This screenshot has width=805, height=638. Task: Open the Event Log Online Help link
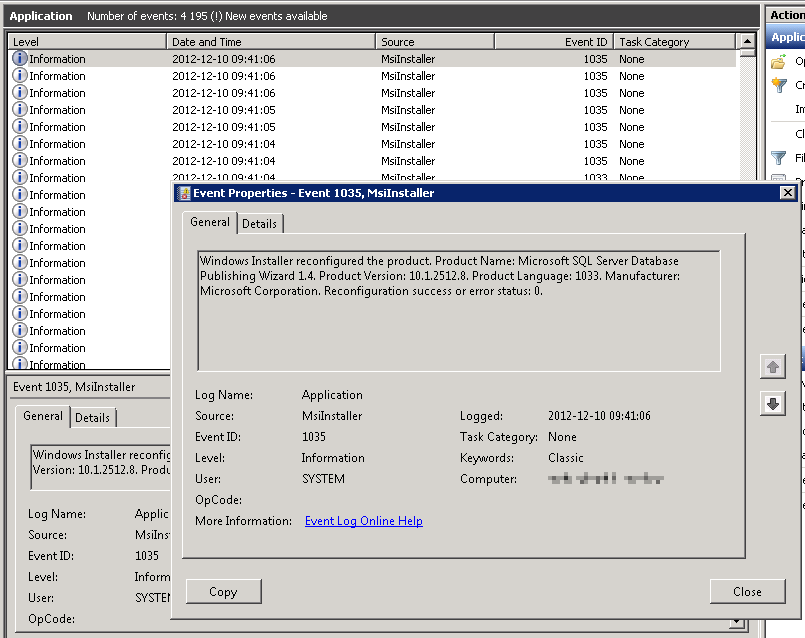click(x=363, y=520)
